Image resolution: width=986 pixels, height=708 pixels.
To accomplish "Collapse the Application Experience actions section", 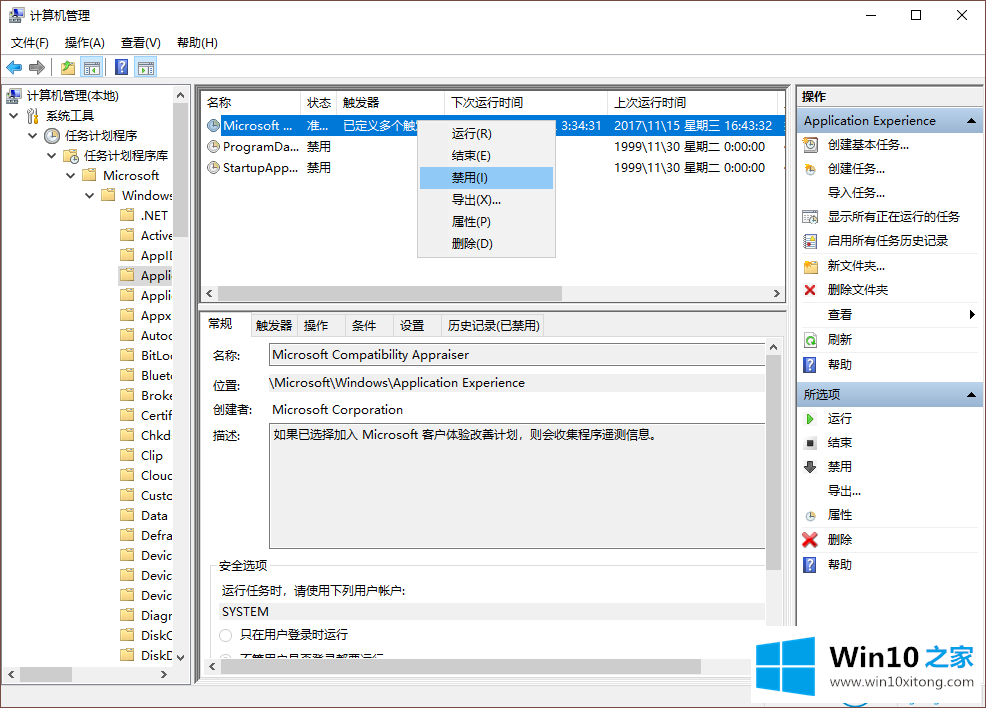I will (971, 121).
